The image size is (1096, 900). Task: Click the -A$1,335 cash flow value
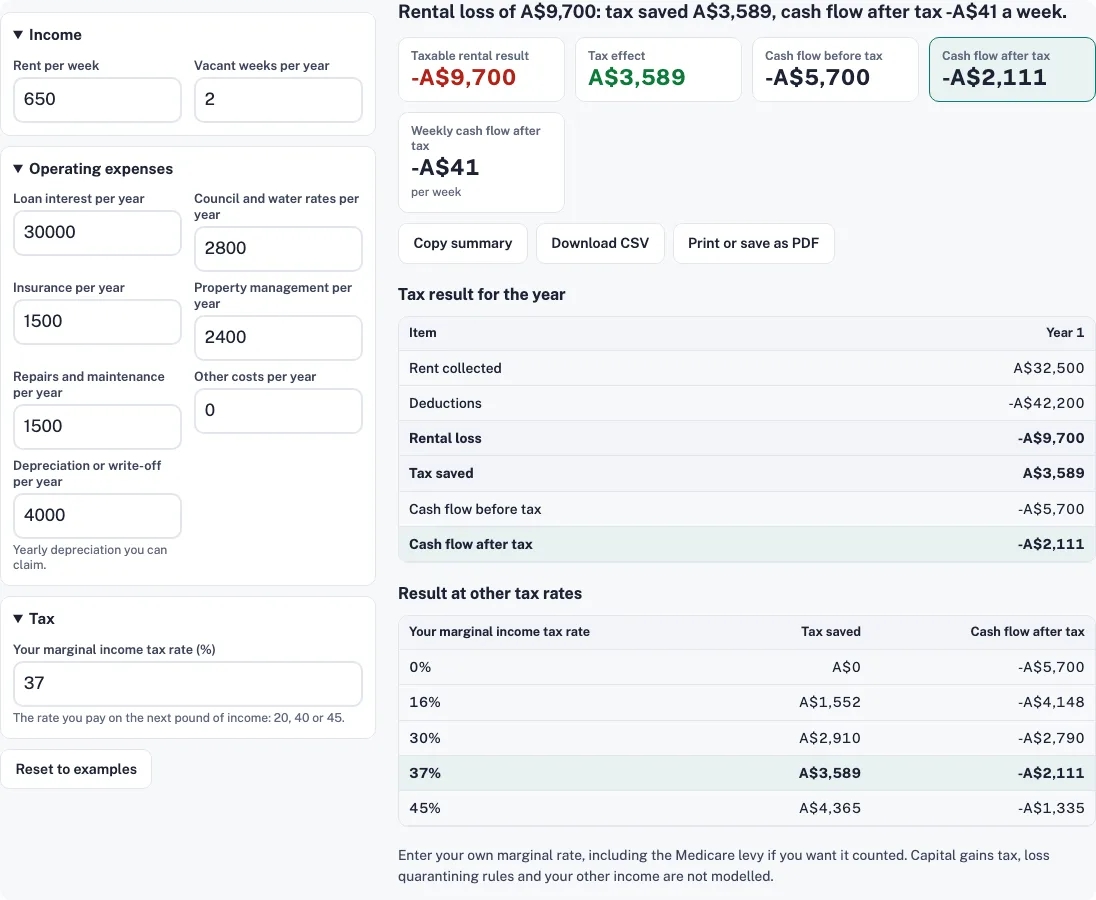click(1051, 808)
